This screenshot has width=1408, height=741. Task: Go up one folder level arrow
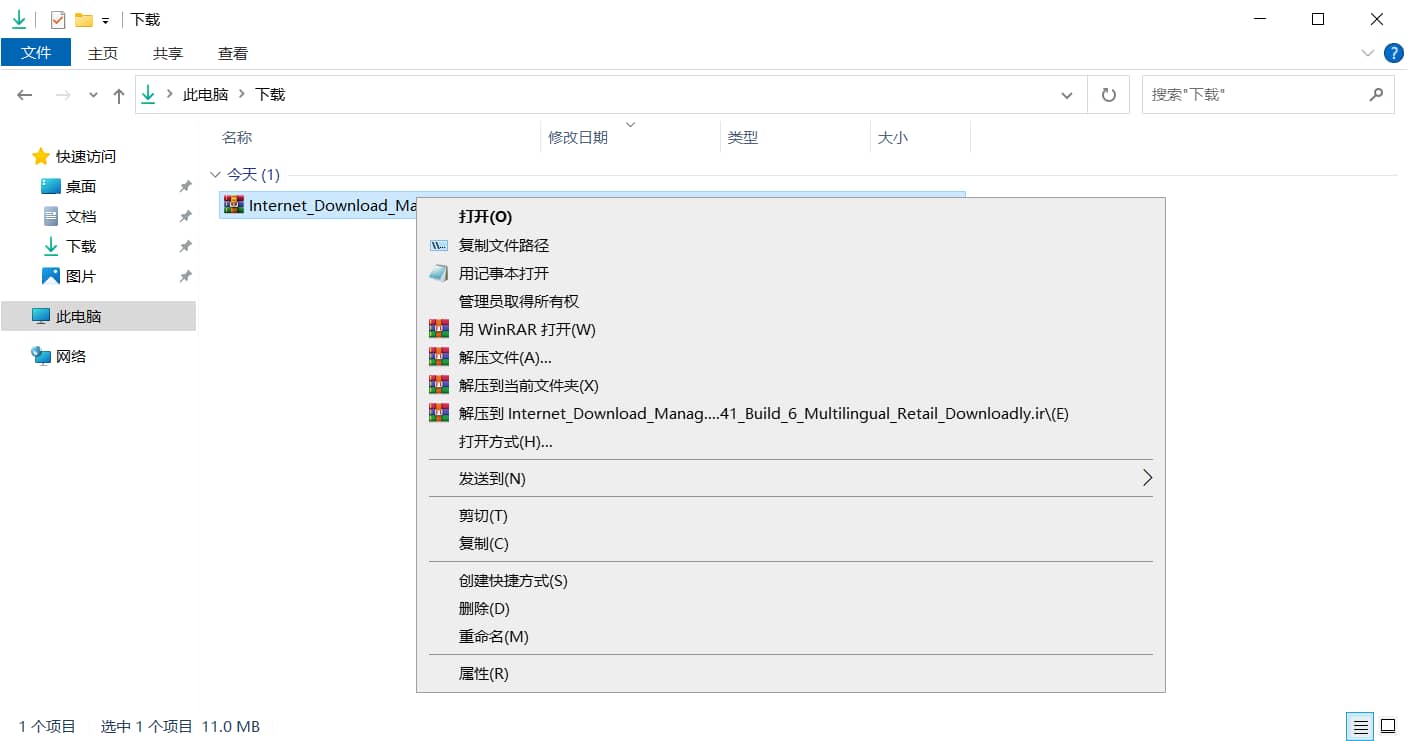tap(119, 95)
